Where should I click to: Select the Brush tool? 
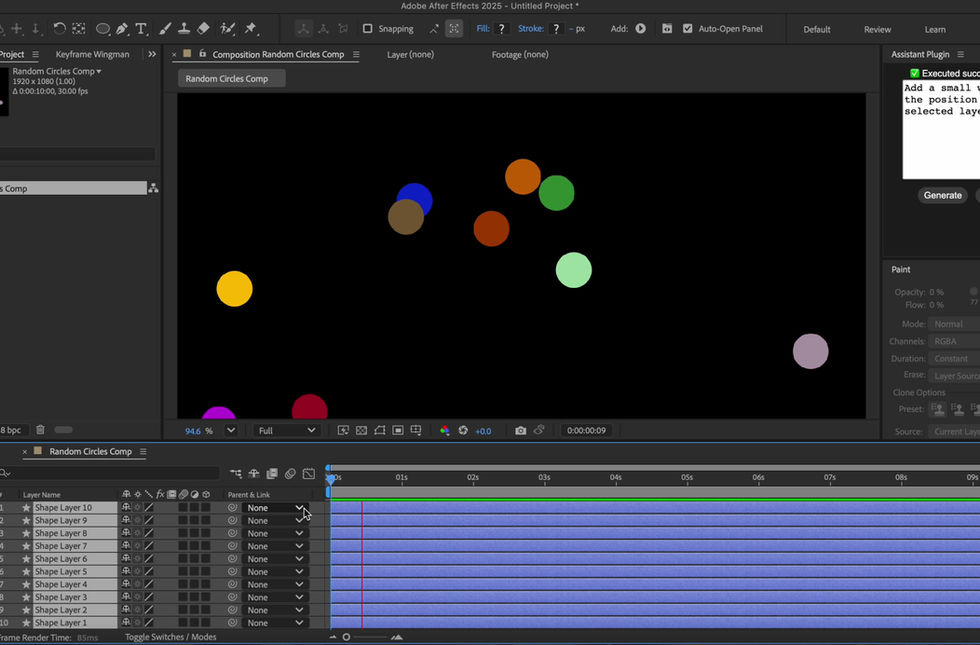(165, 29)
